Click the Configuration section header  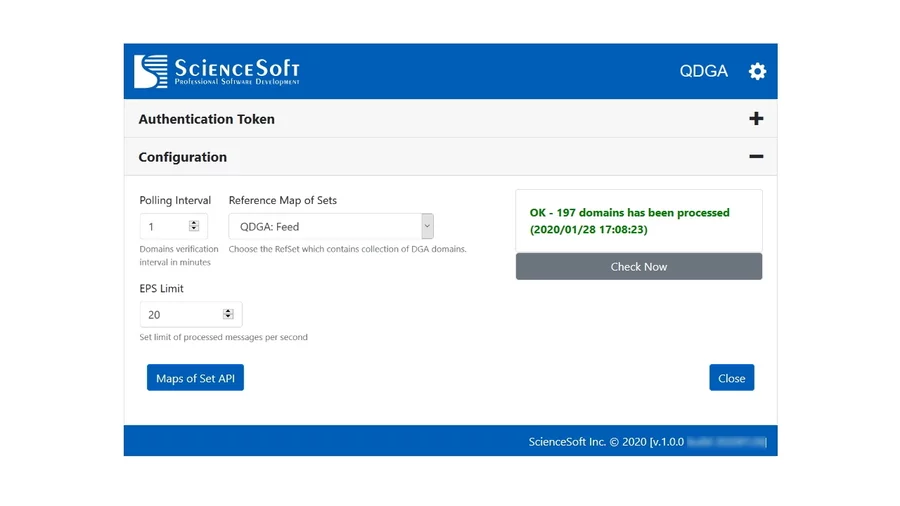[183, 157]
